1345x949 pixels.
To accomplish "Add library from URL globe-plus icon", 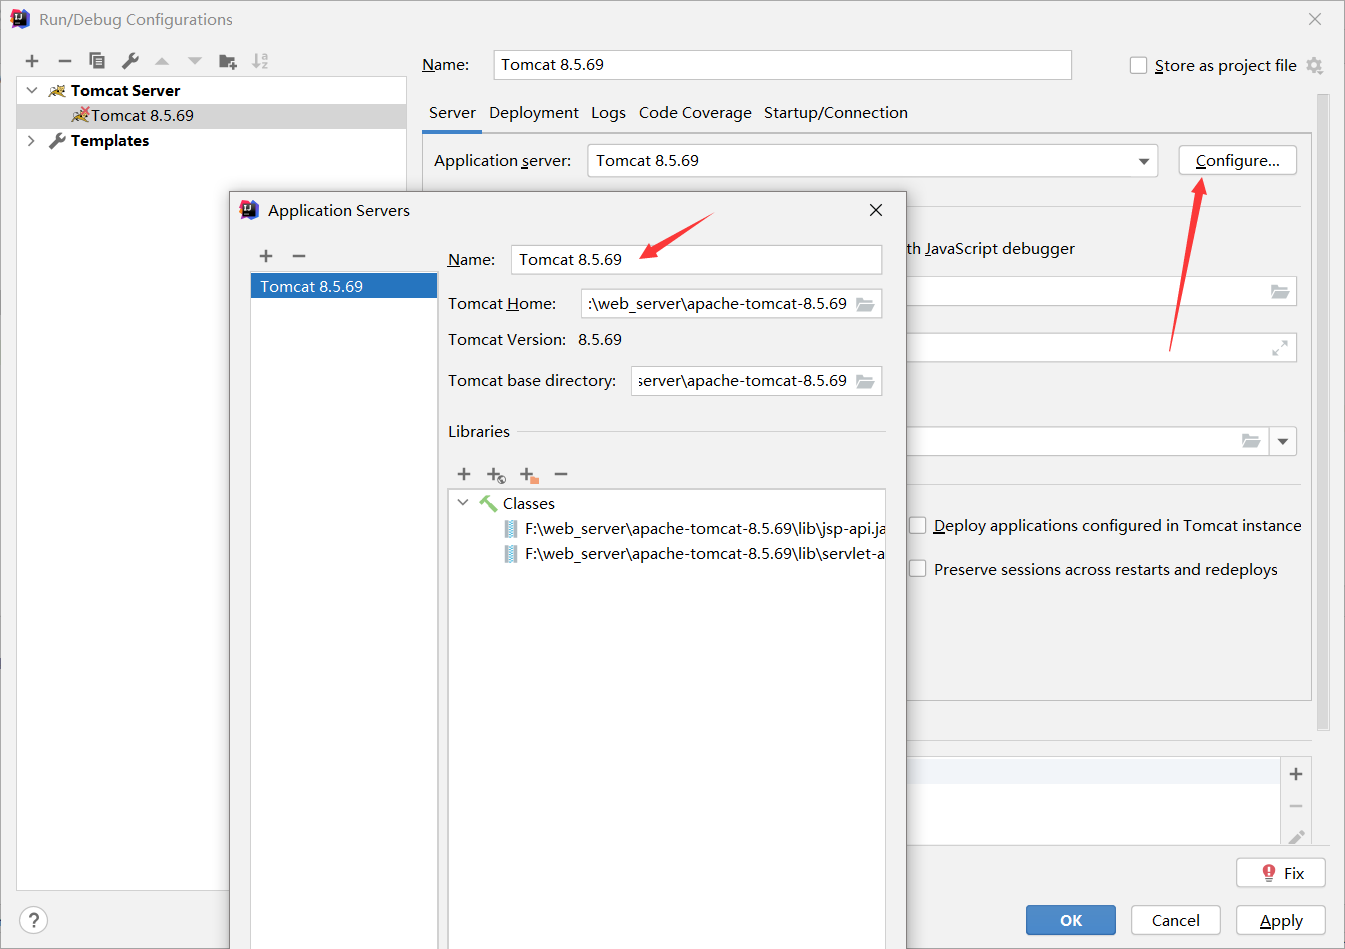I will click(x=496, y=475).
